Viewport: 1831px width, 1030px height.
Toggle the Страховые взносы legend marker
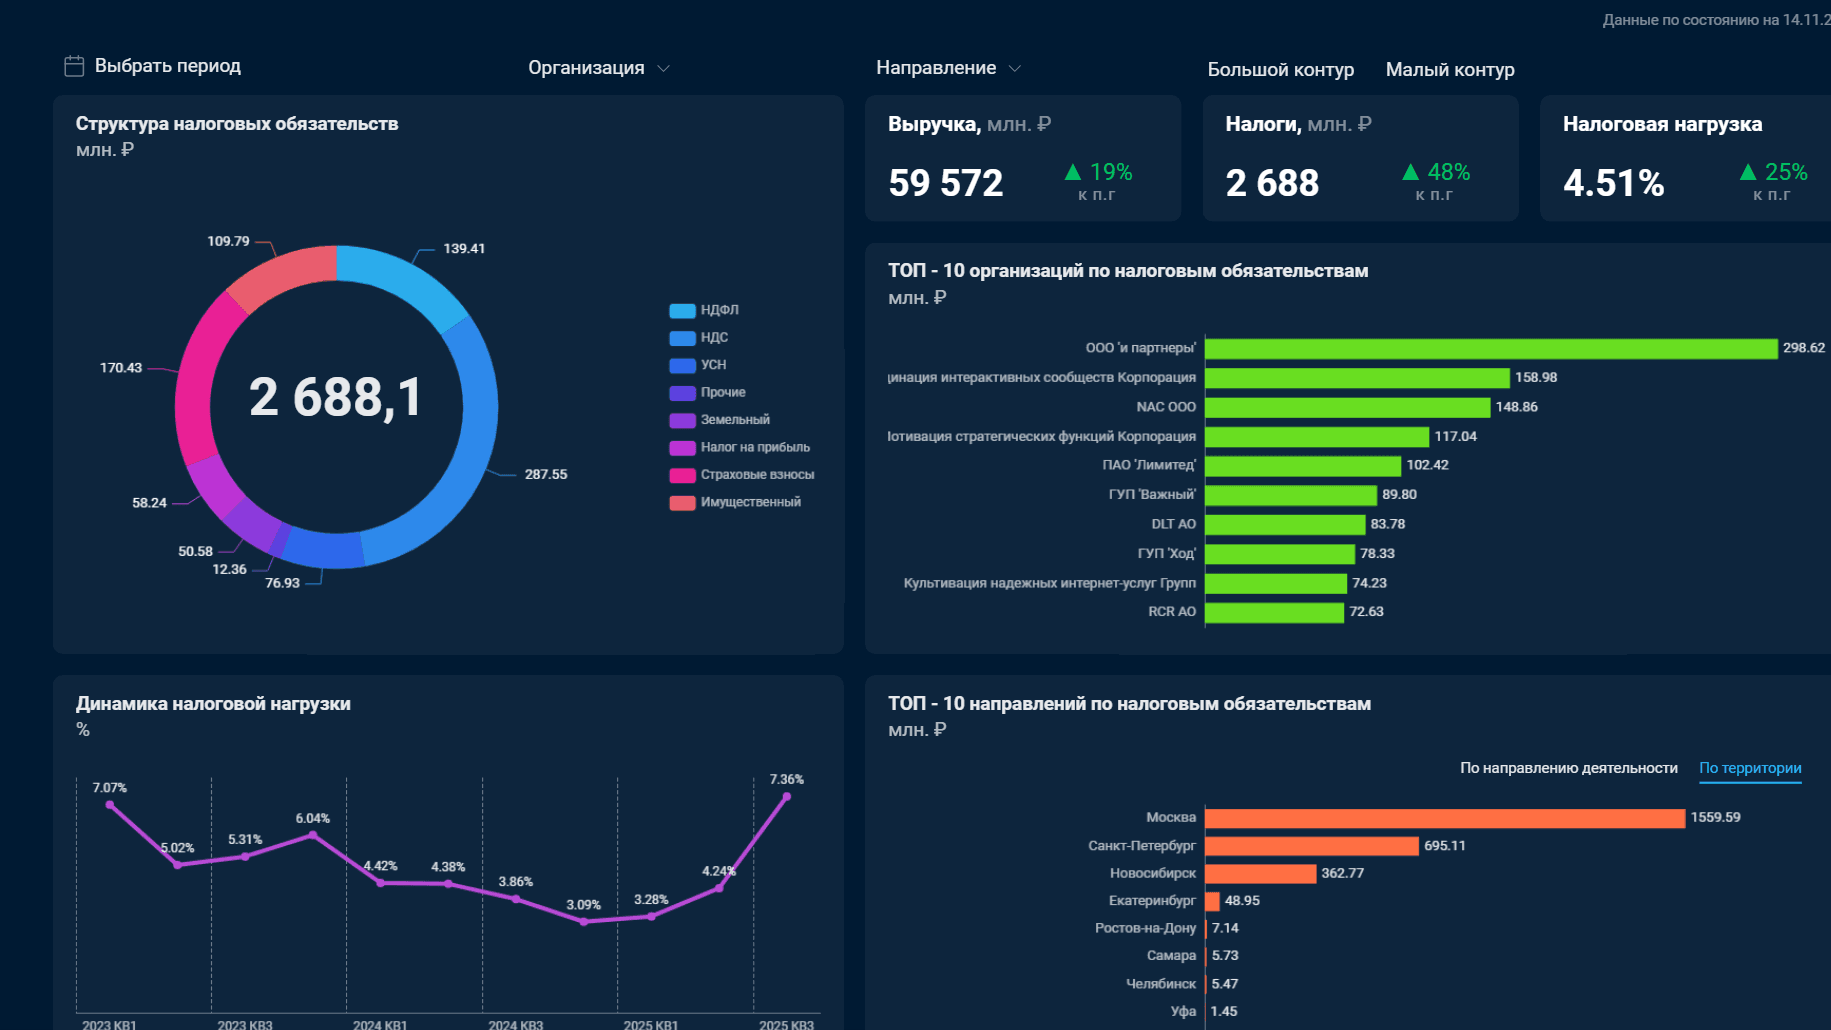[682, 475]
